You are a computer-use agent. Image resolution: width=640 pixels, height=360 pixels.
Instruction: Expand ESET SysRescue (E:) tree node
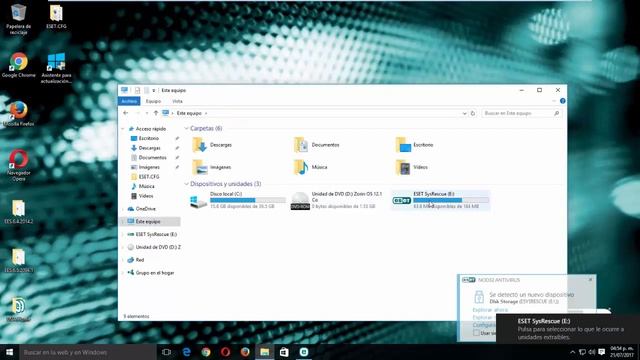click(123, 234)
